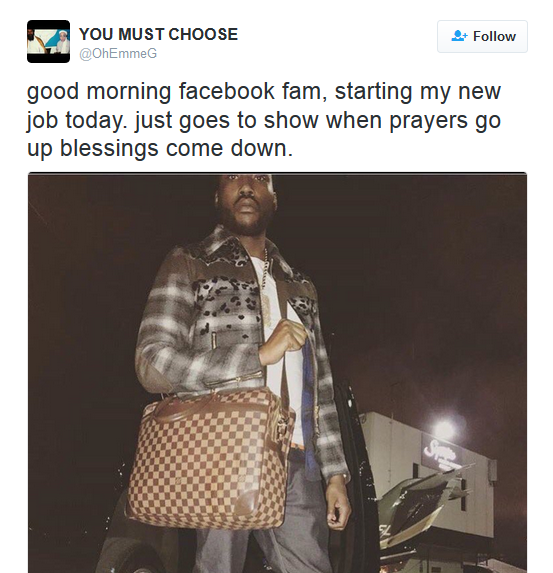Click the Follow button

pyautogui.click(x=482, y=36)
